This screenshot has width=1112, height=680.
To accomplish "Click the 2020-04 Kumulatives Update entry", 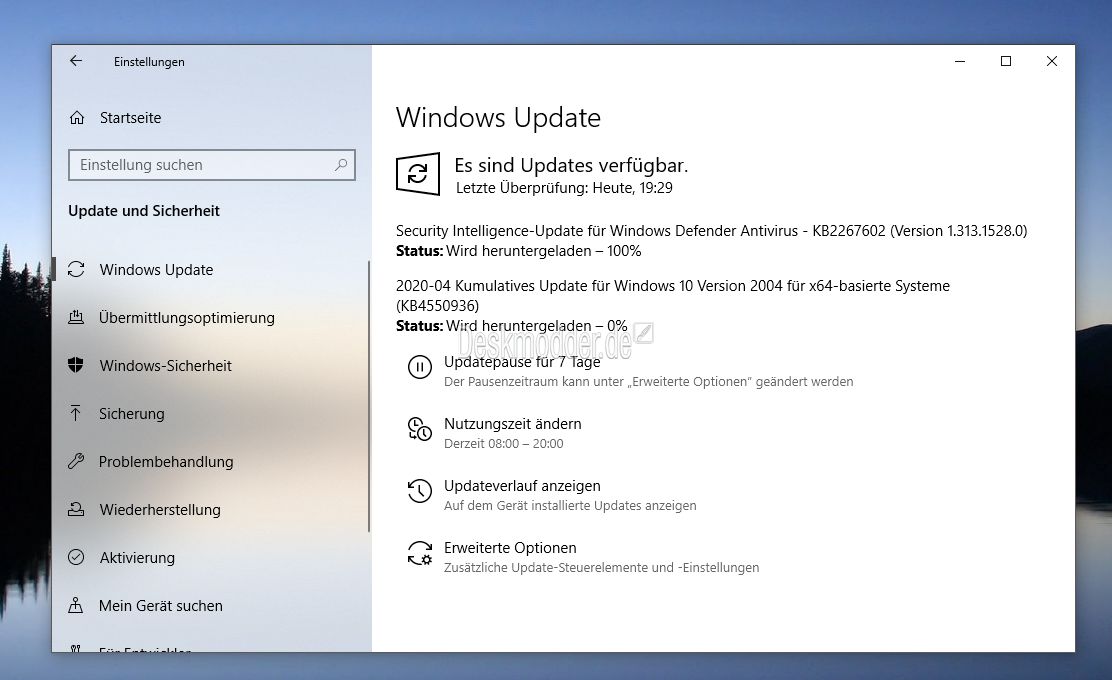I will click(672, 296).
